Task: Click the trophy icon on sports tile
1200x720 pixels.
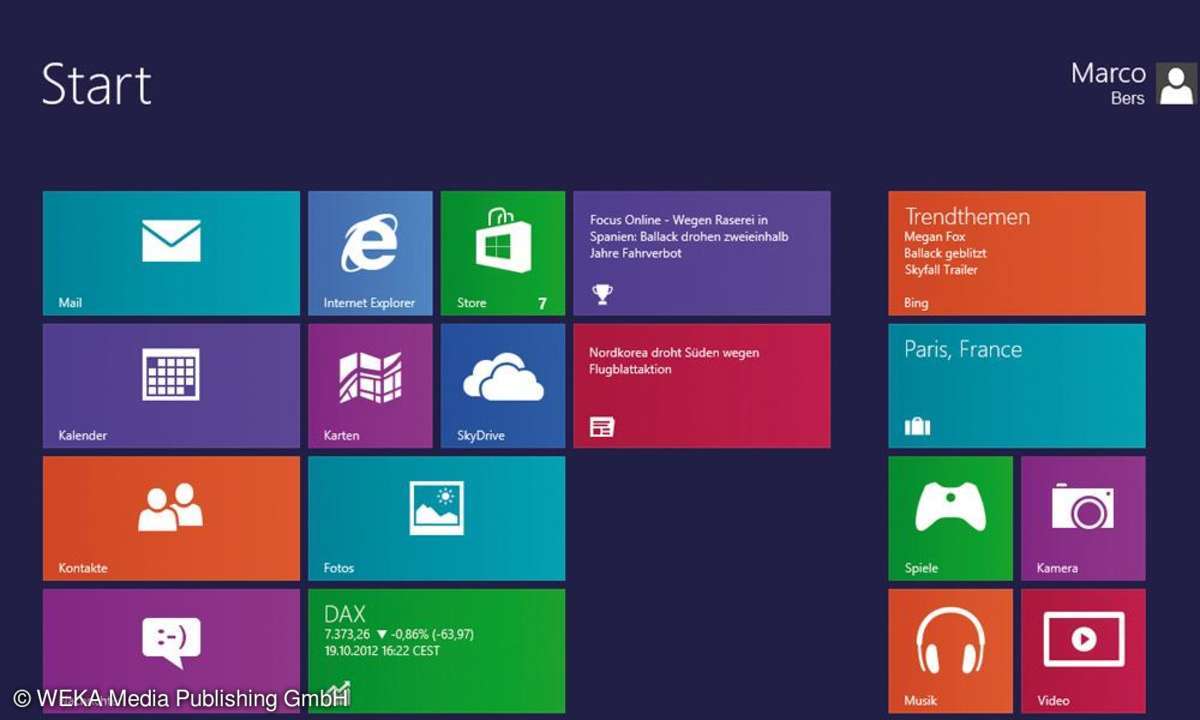Action: tap(602, 294)
